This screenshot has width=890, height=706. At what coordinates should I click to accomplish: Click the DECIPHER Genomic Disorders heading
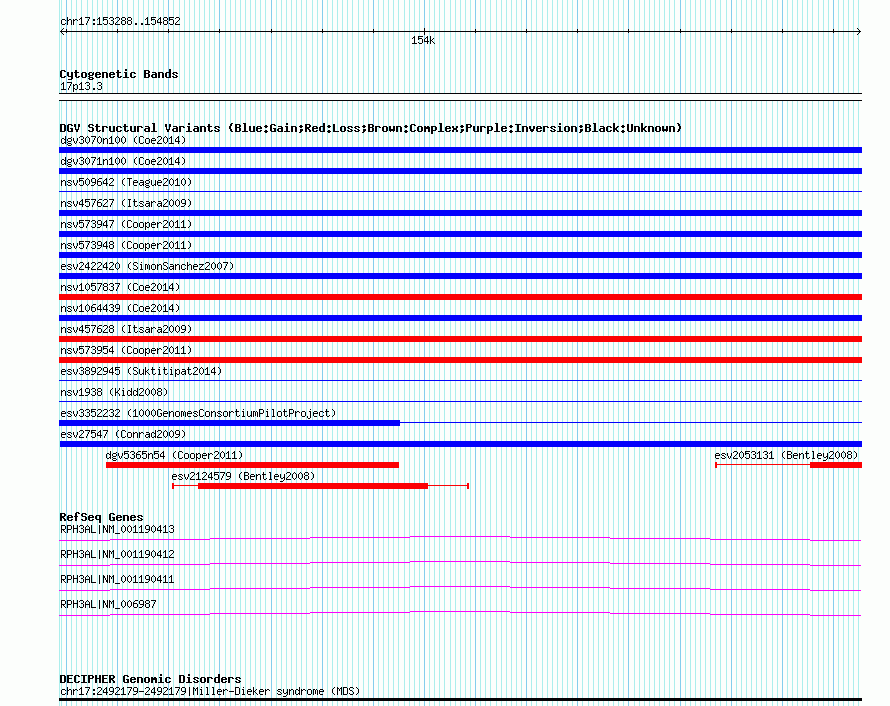click(x=150, y=679)
